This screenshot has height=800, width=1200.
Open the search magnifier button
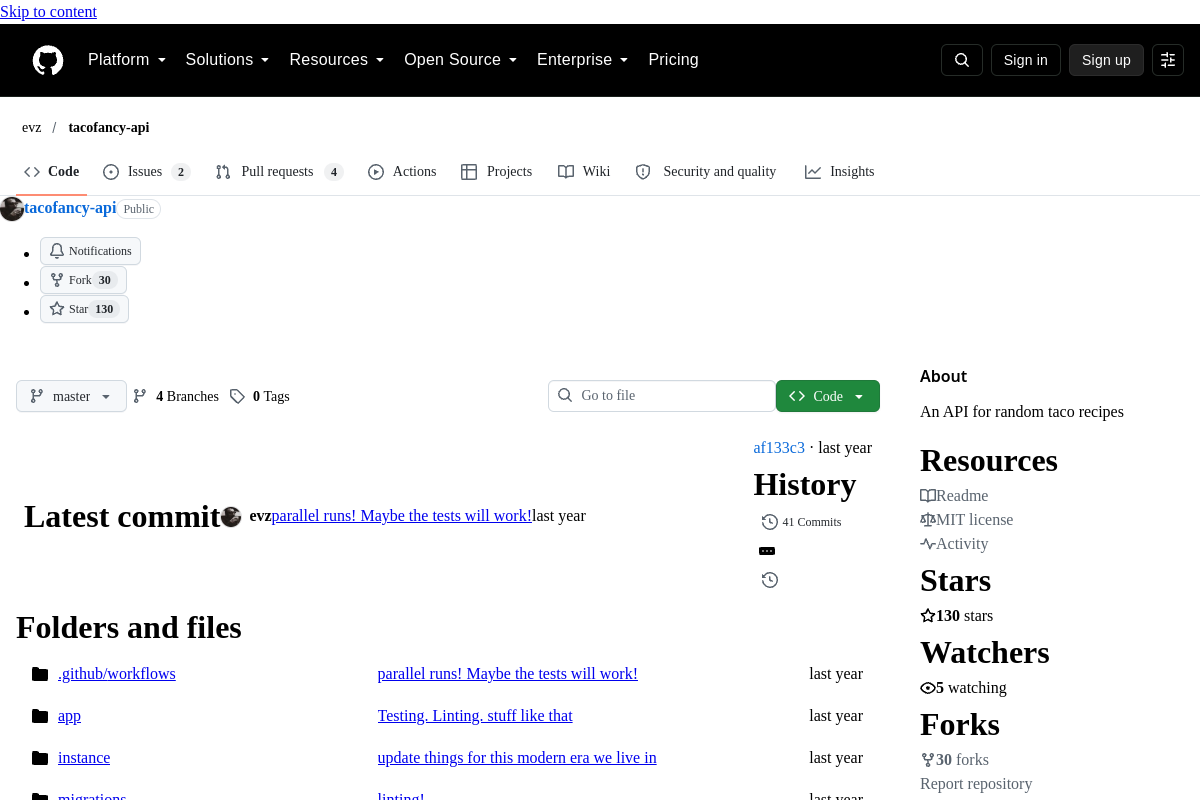click(962, 60)
